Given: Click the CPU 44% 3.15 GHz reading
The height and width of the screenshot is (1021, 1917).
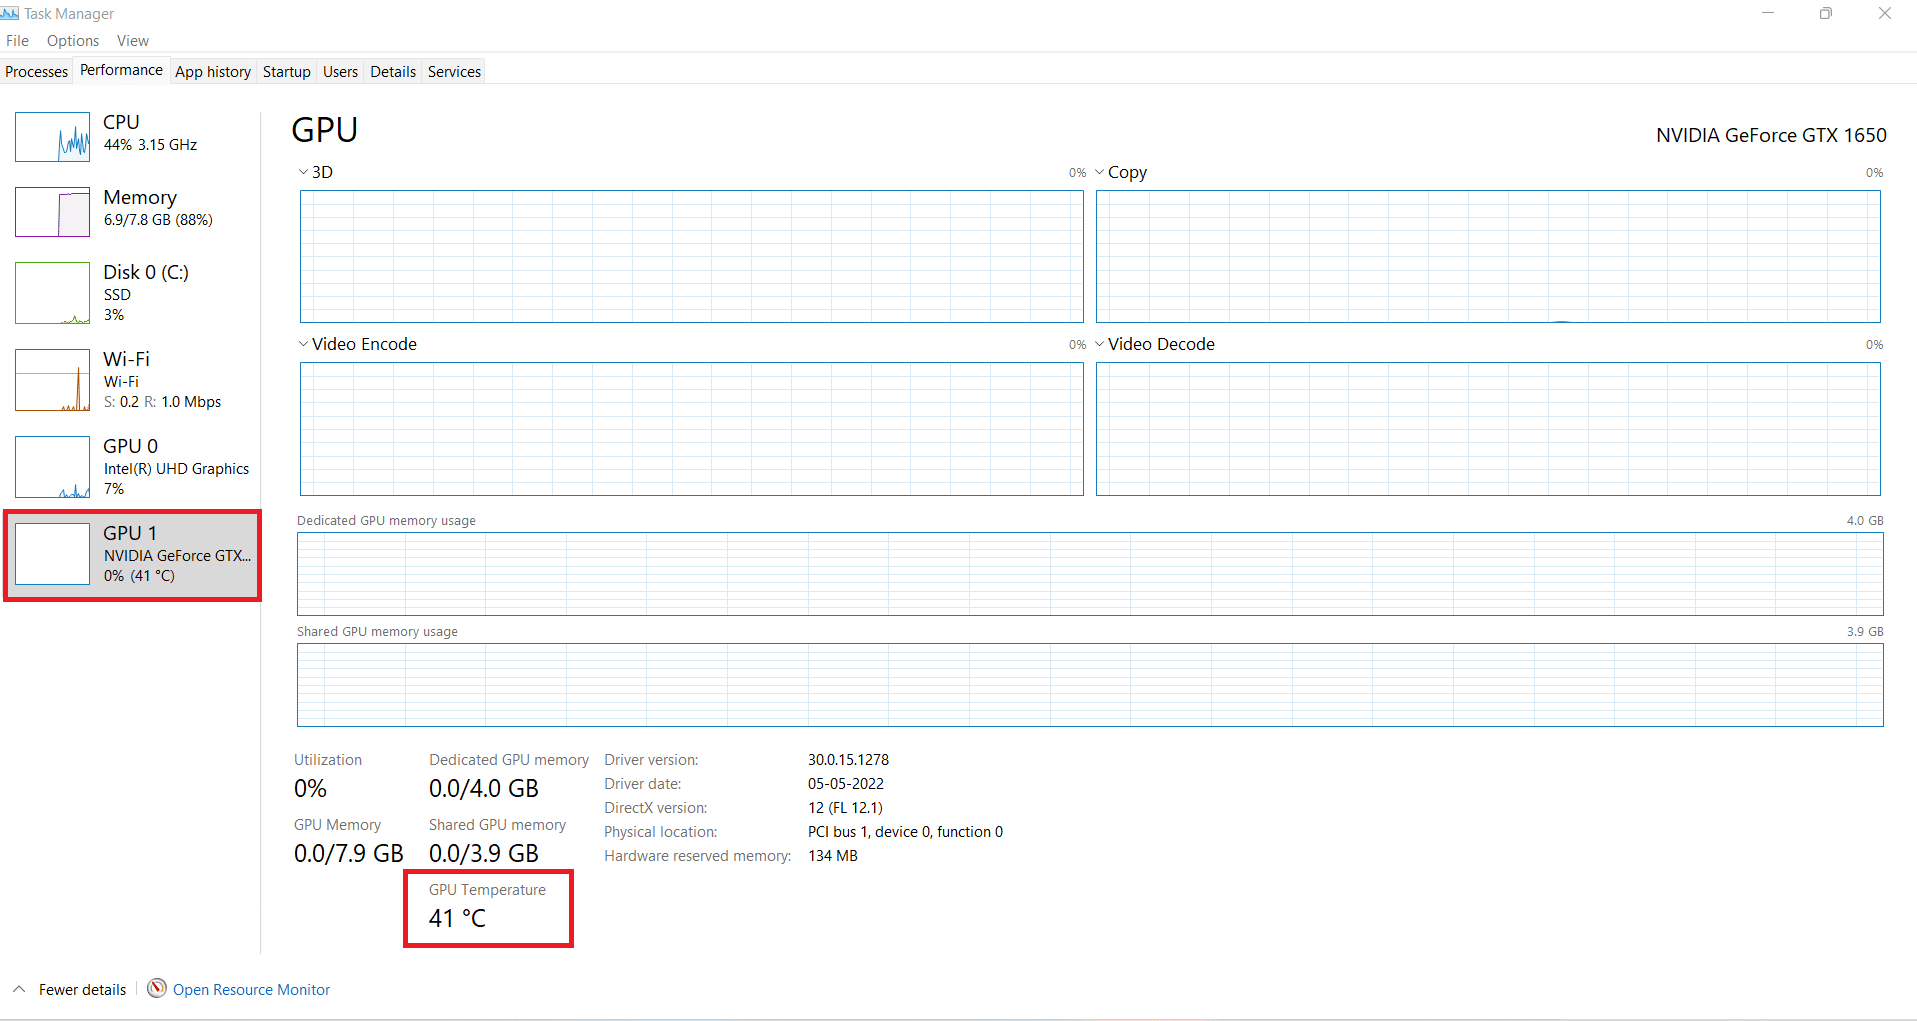Looking at the screenshot, I should (x=150, y=145).
